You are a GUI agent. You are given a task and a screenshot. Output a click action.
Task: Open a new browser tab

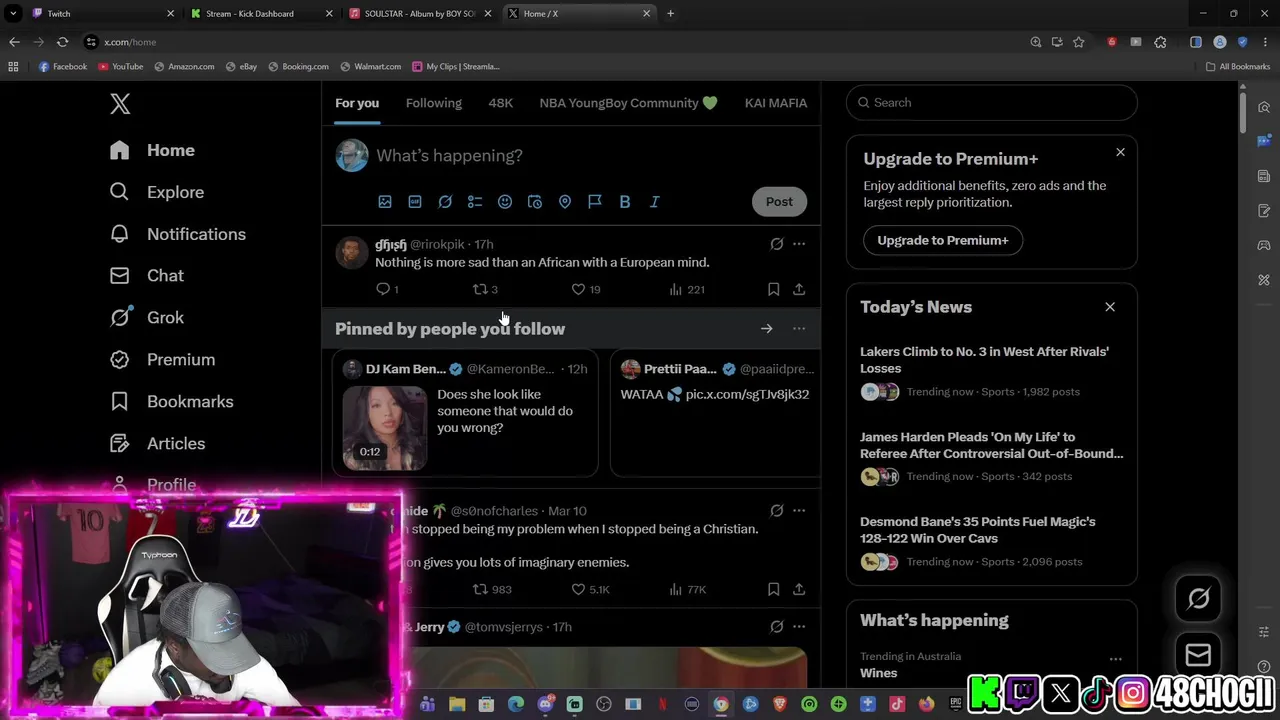[x=670, y=14]
